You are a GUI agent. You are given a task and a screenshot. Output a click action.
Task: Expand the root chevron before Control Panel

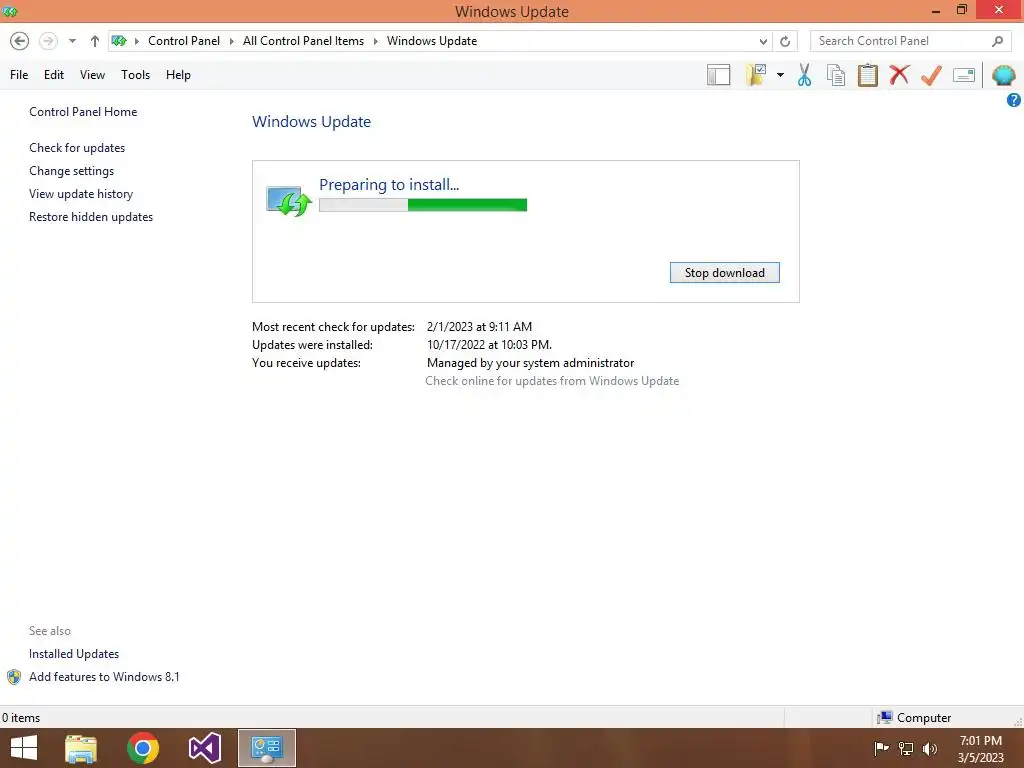[136, 41]
